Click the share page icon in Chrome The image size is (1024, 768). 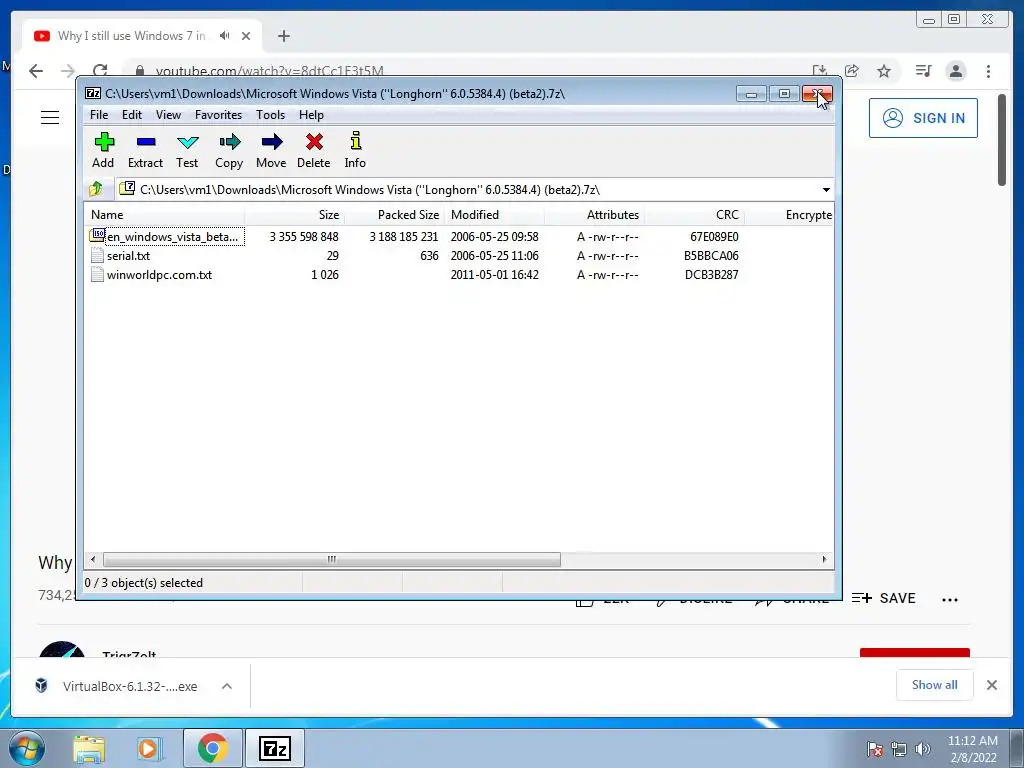click(852, 71)
